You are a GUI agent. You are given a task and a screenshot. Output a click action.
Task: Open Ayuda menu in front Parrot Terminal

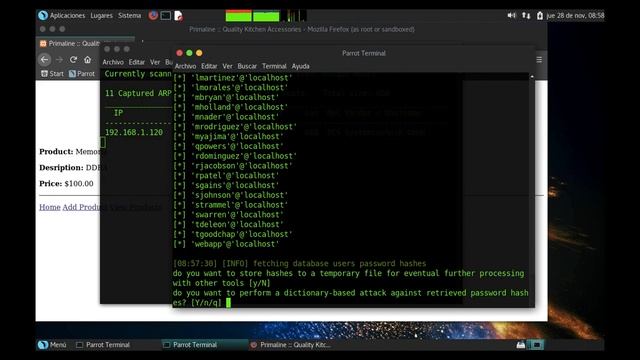click(300, 66)
